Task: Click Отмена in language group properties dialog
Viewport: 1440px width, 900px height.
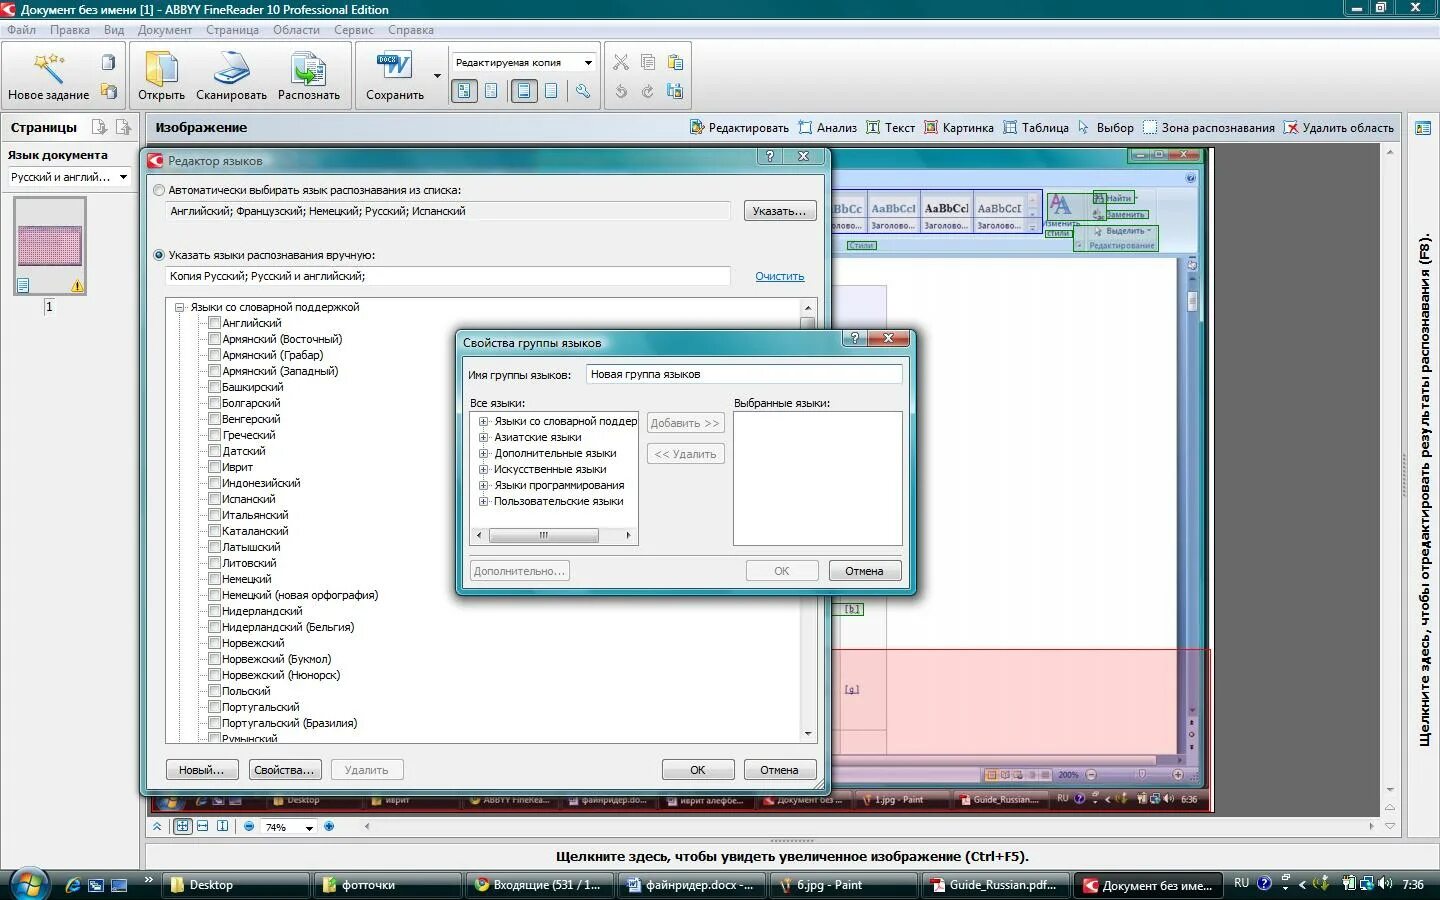Action: pyautogui.click(x=865, y=571)
